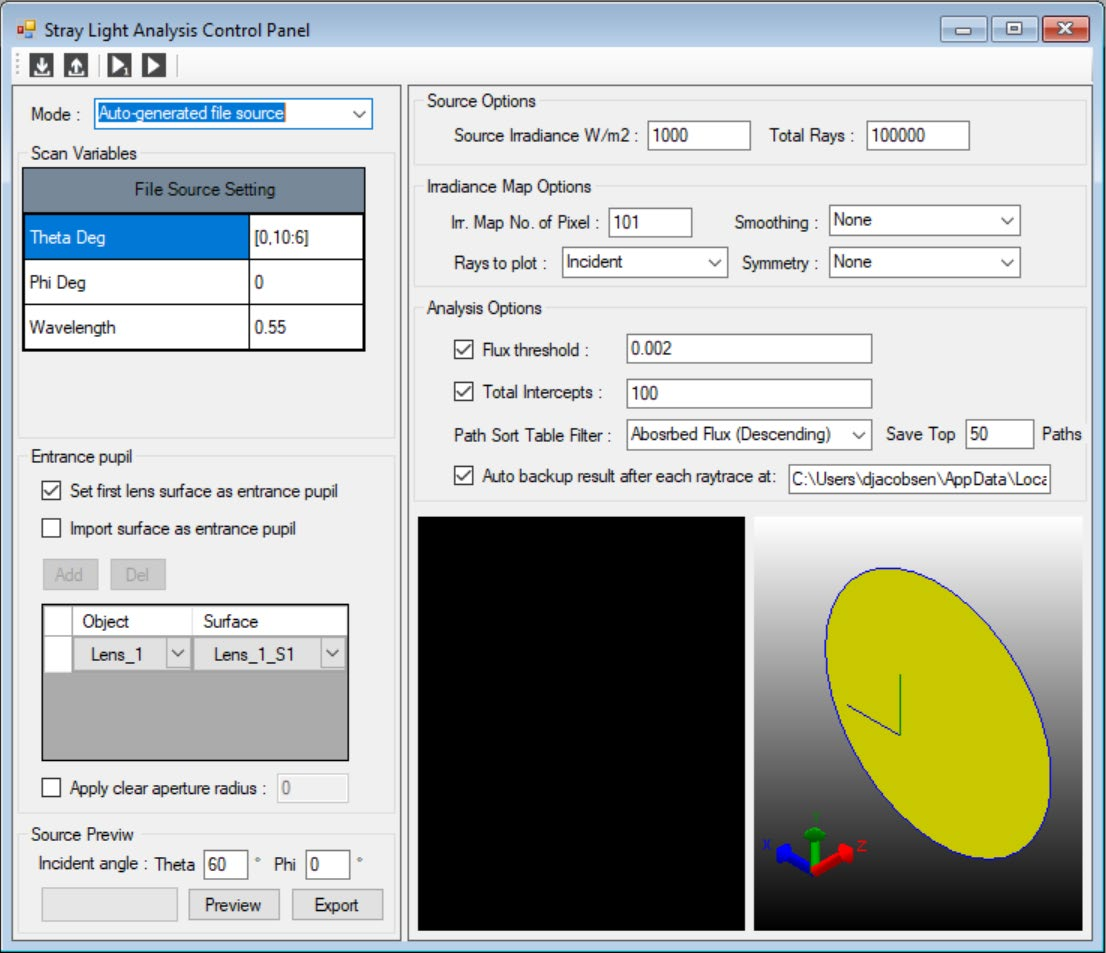This screenshot has height=953, width=1106.
Task: Open the Rays to plot dropdown
Action: click(x=715, y=263)
